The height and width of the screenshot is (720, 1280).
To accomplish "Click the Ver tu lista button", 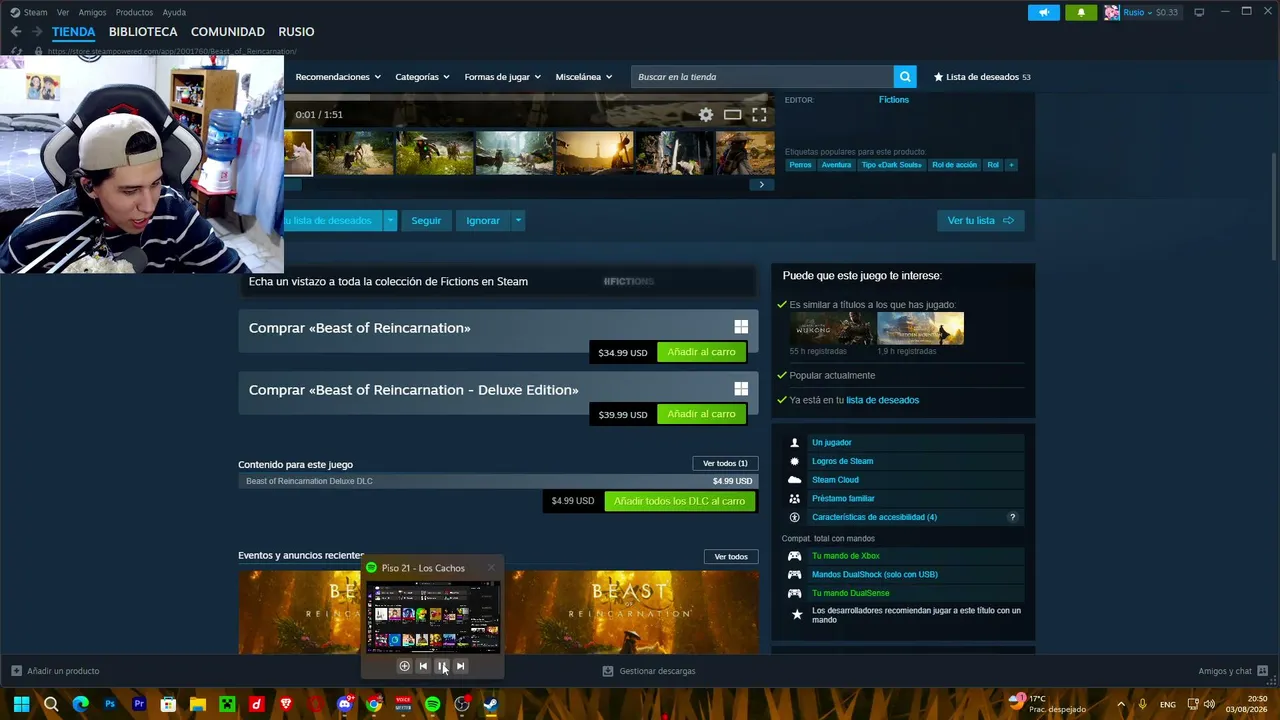I will (x=980, y=220).
